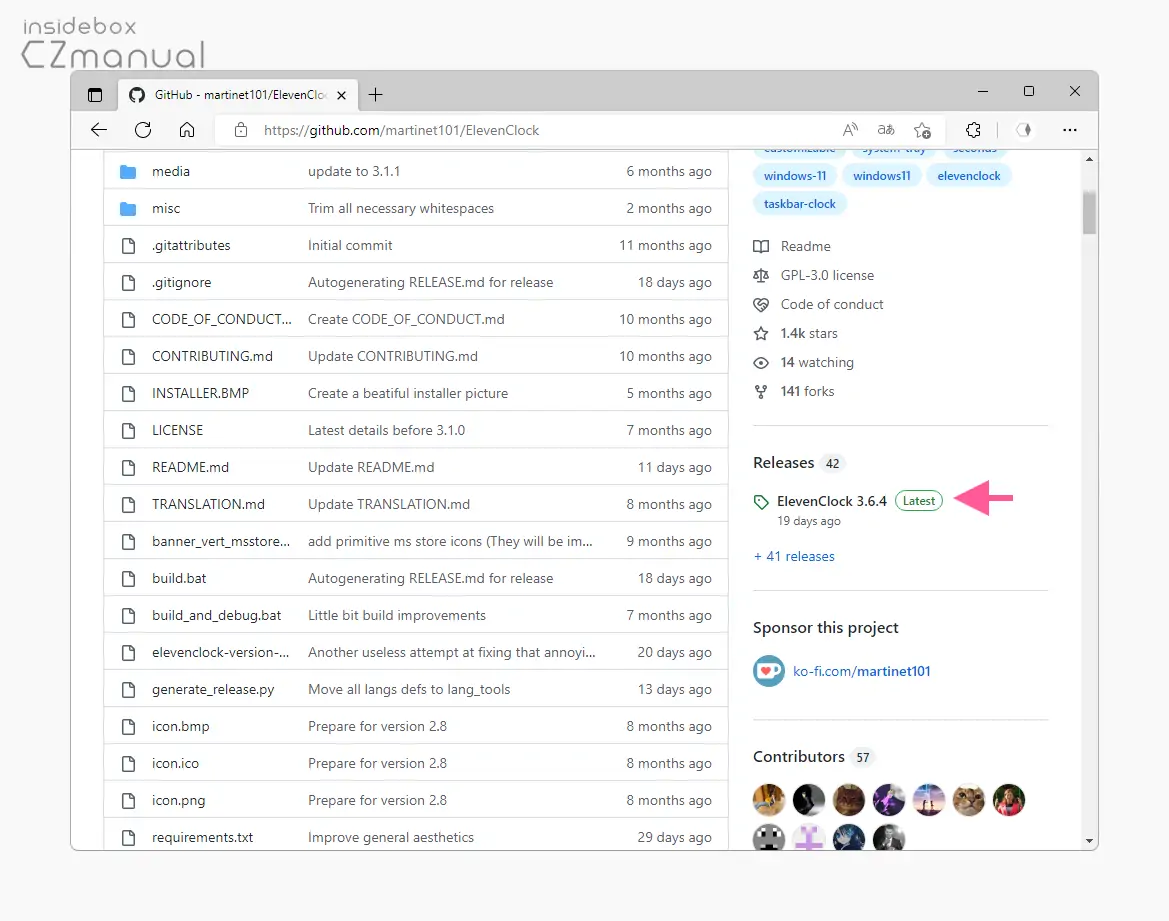Select the windows-11 topic tag
1169x921 pixels.
coord(795,176)
